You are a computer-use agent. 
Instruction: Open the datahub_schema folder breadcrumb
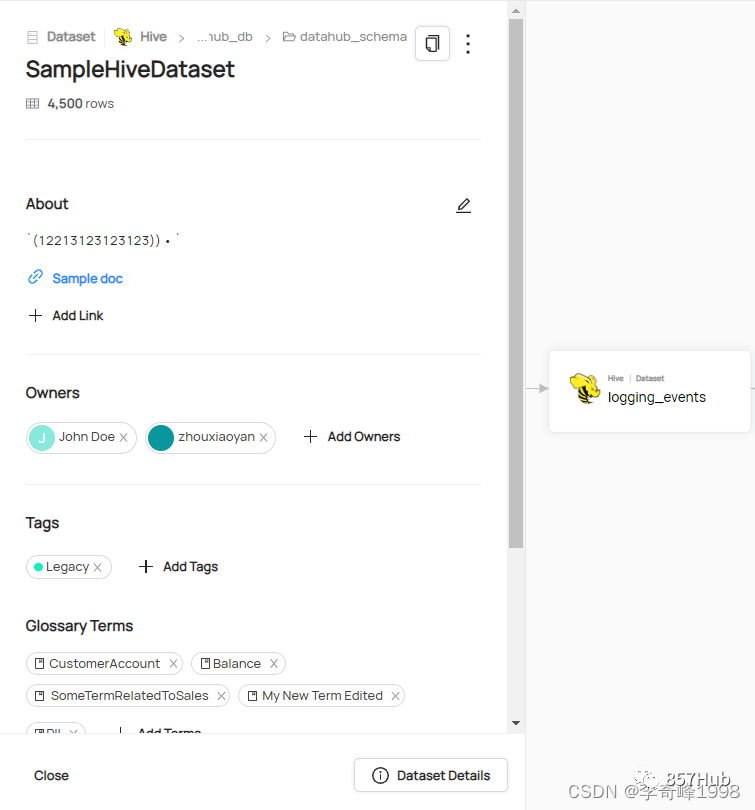tap(345, 37)
